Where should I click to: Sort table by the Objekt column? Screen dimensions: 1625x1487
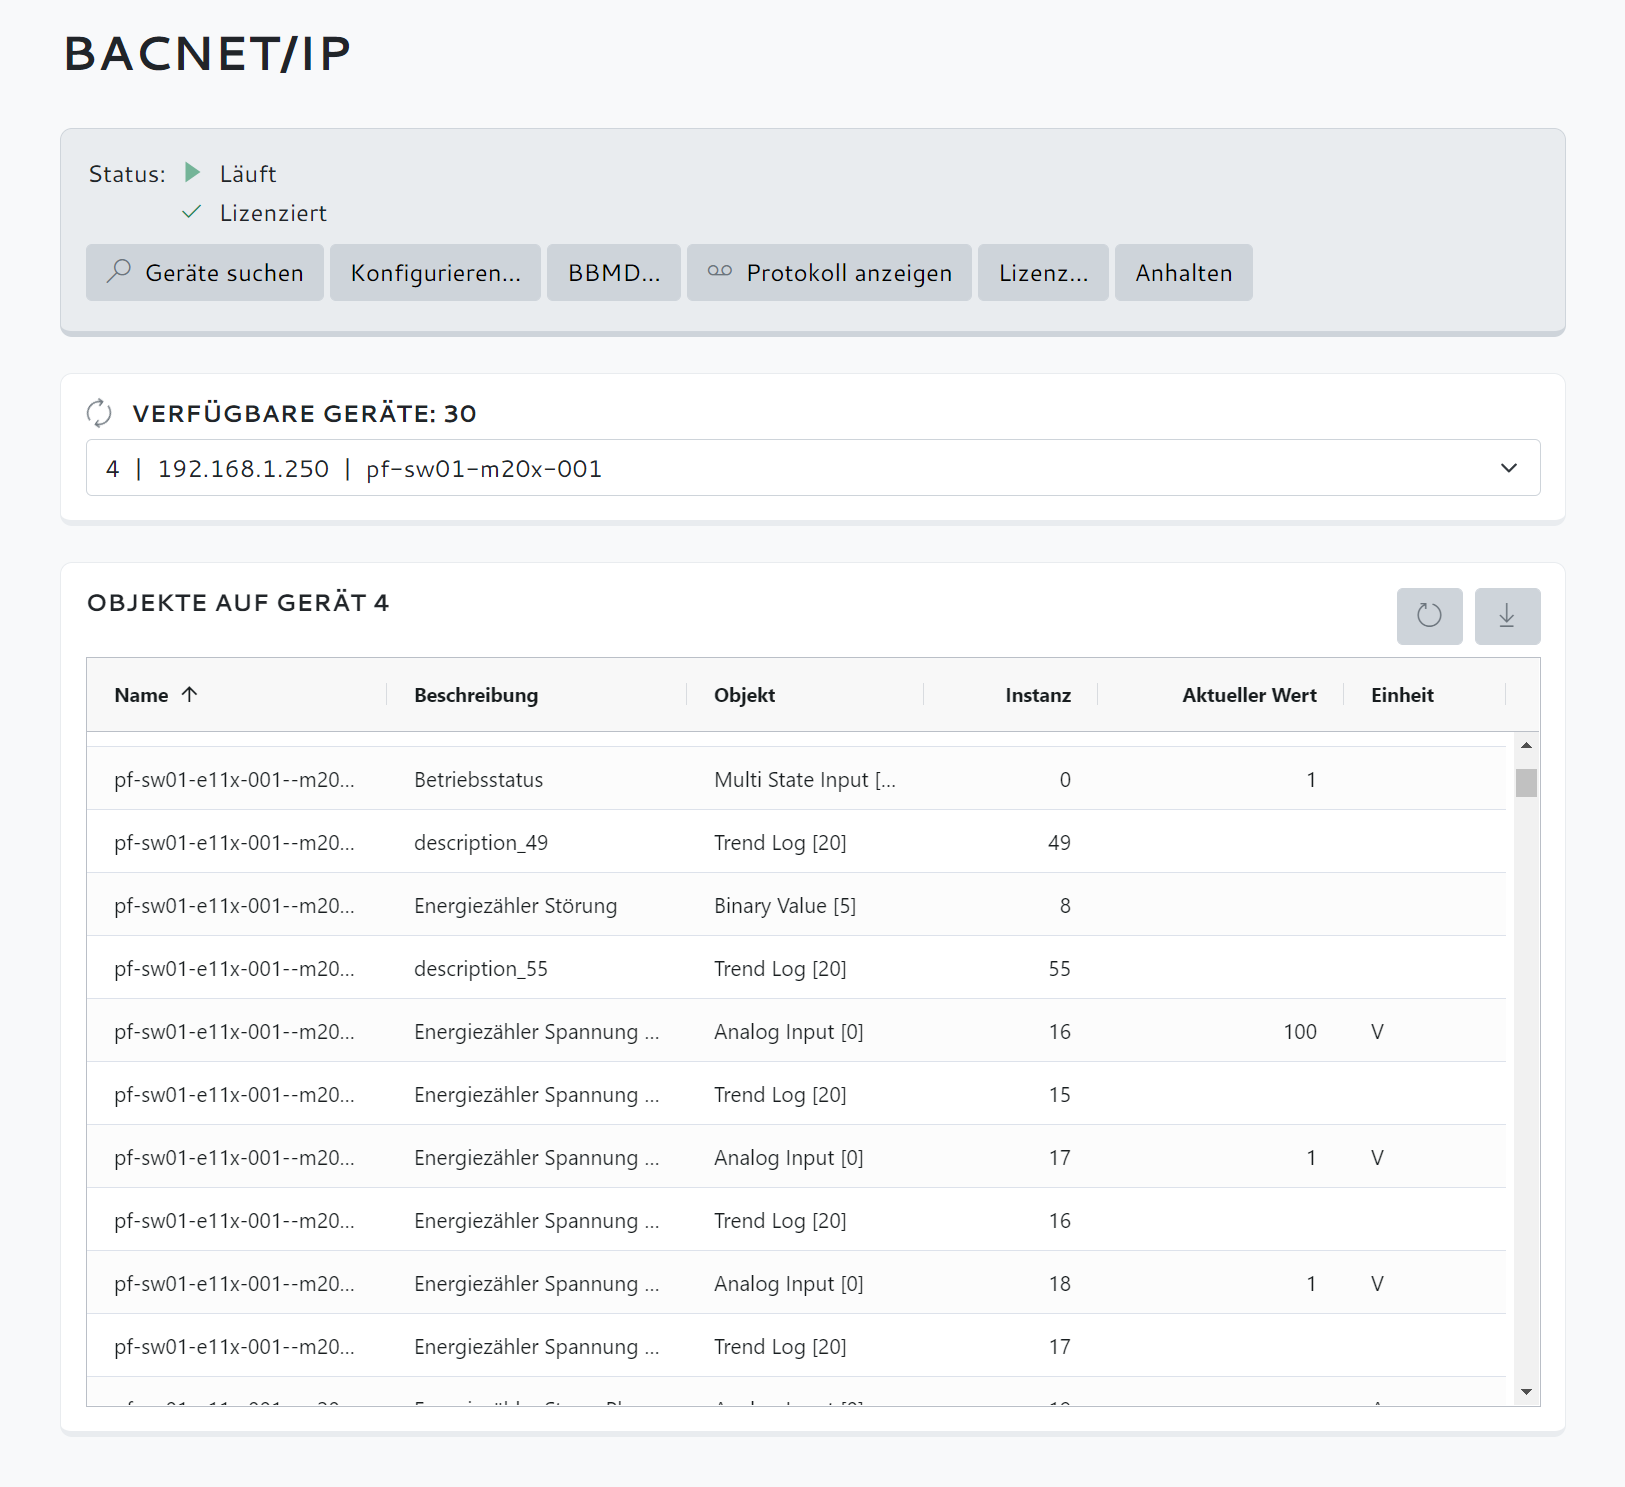(744, 695)
